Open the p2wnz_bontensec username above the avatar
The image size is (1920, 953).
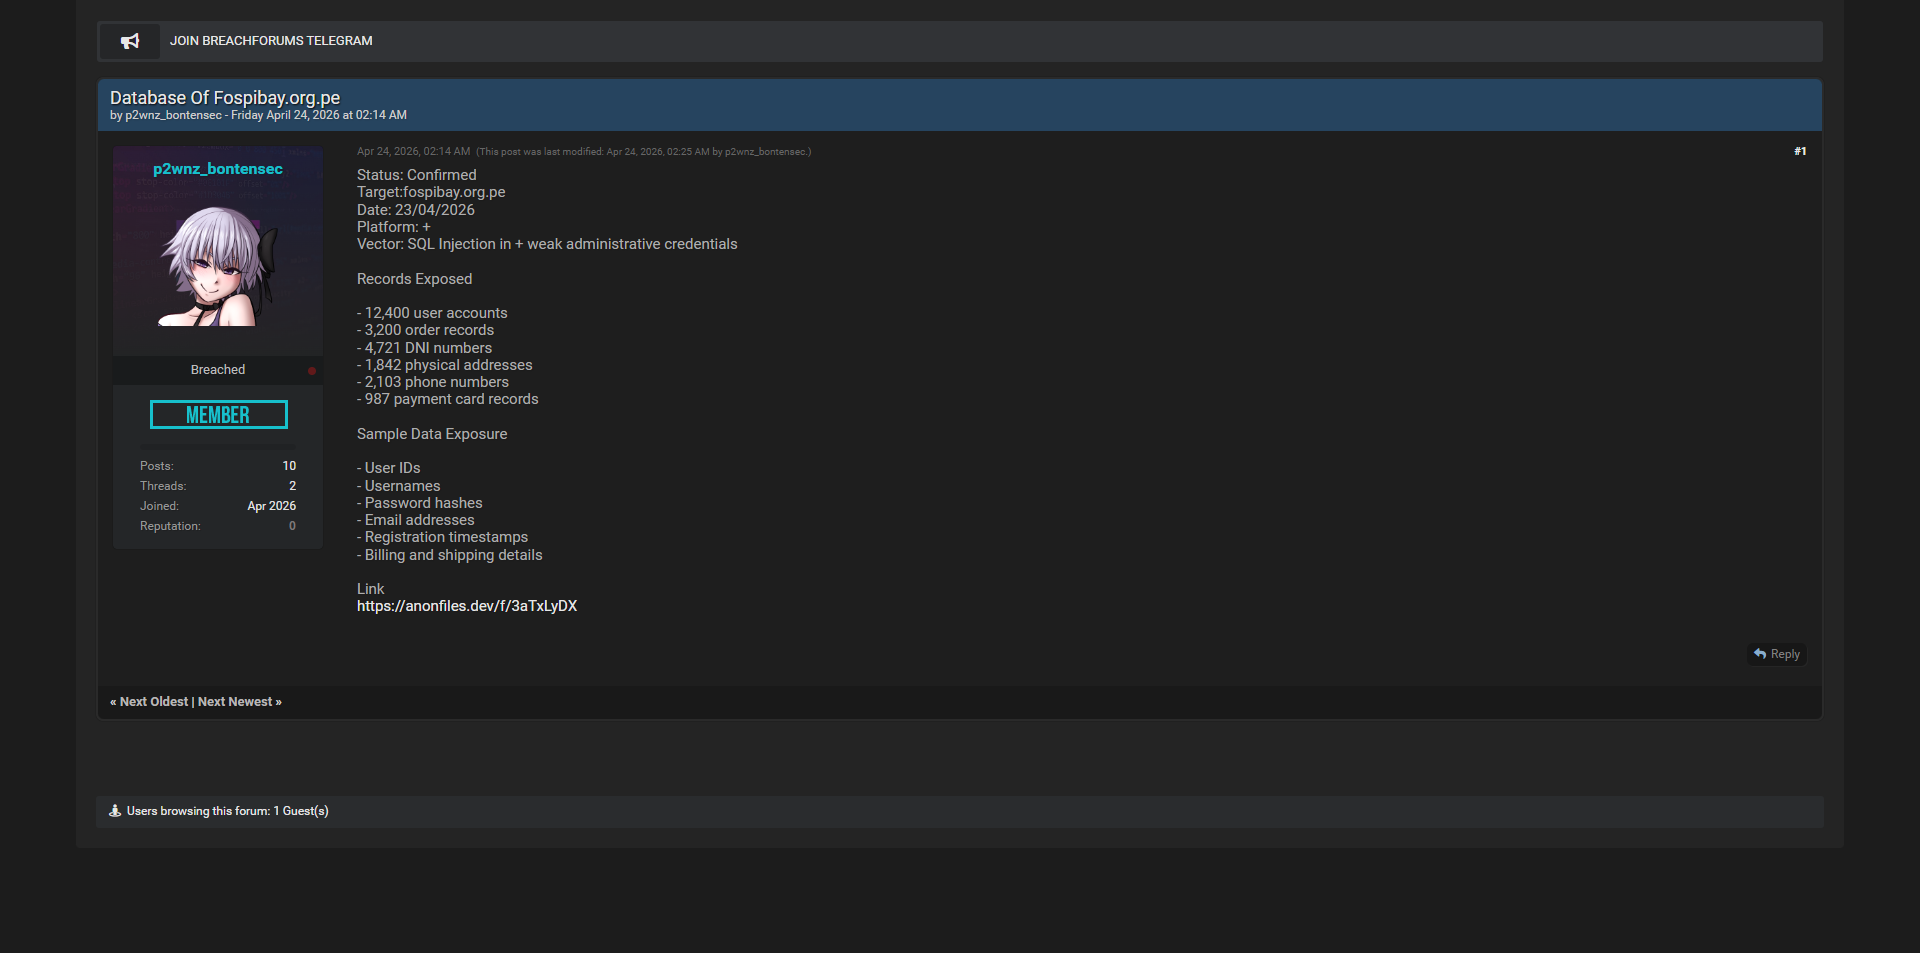pyautogui.click(x=218, y=169)
